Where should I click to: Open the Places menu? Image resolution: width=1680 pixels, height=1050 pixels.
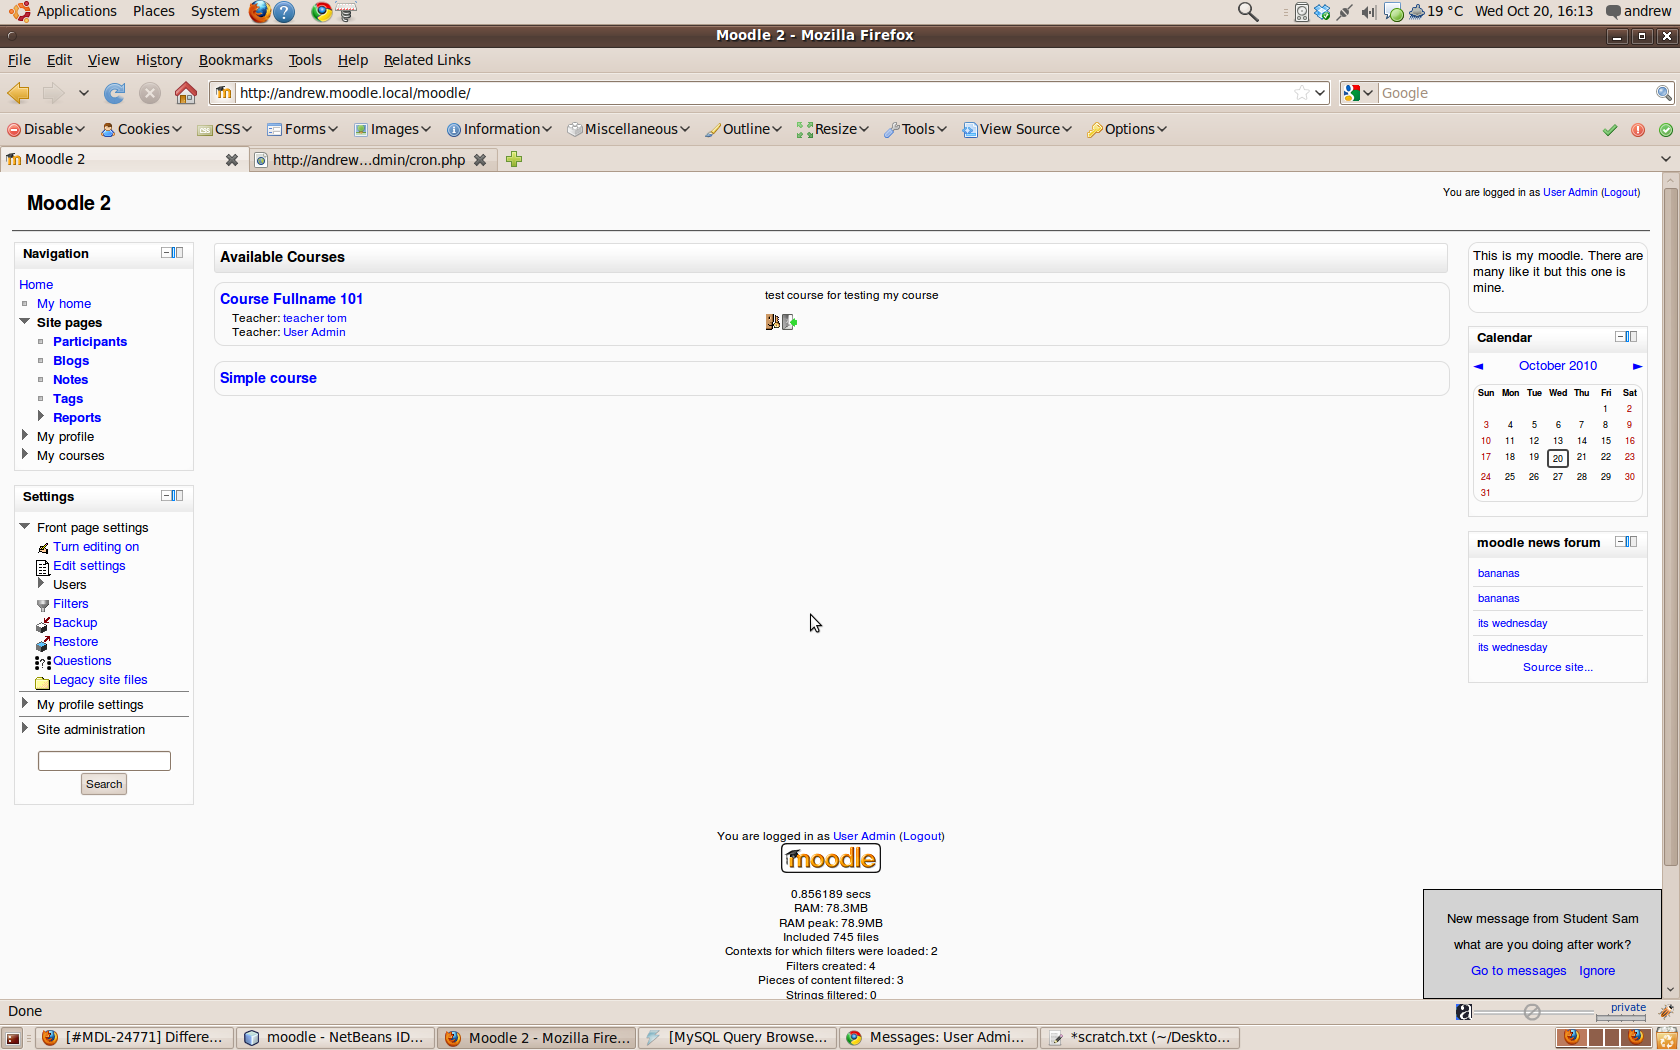(x=154, y=11)
